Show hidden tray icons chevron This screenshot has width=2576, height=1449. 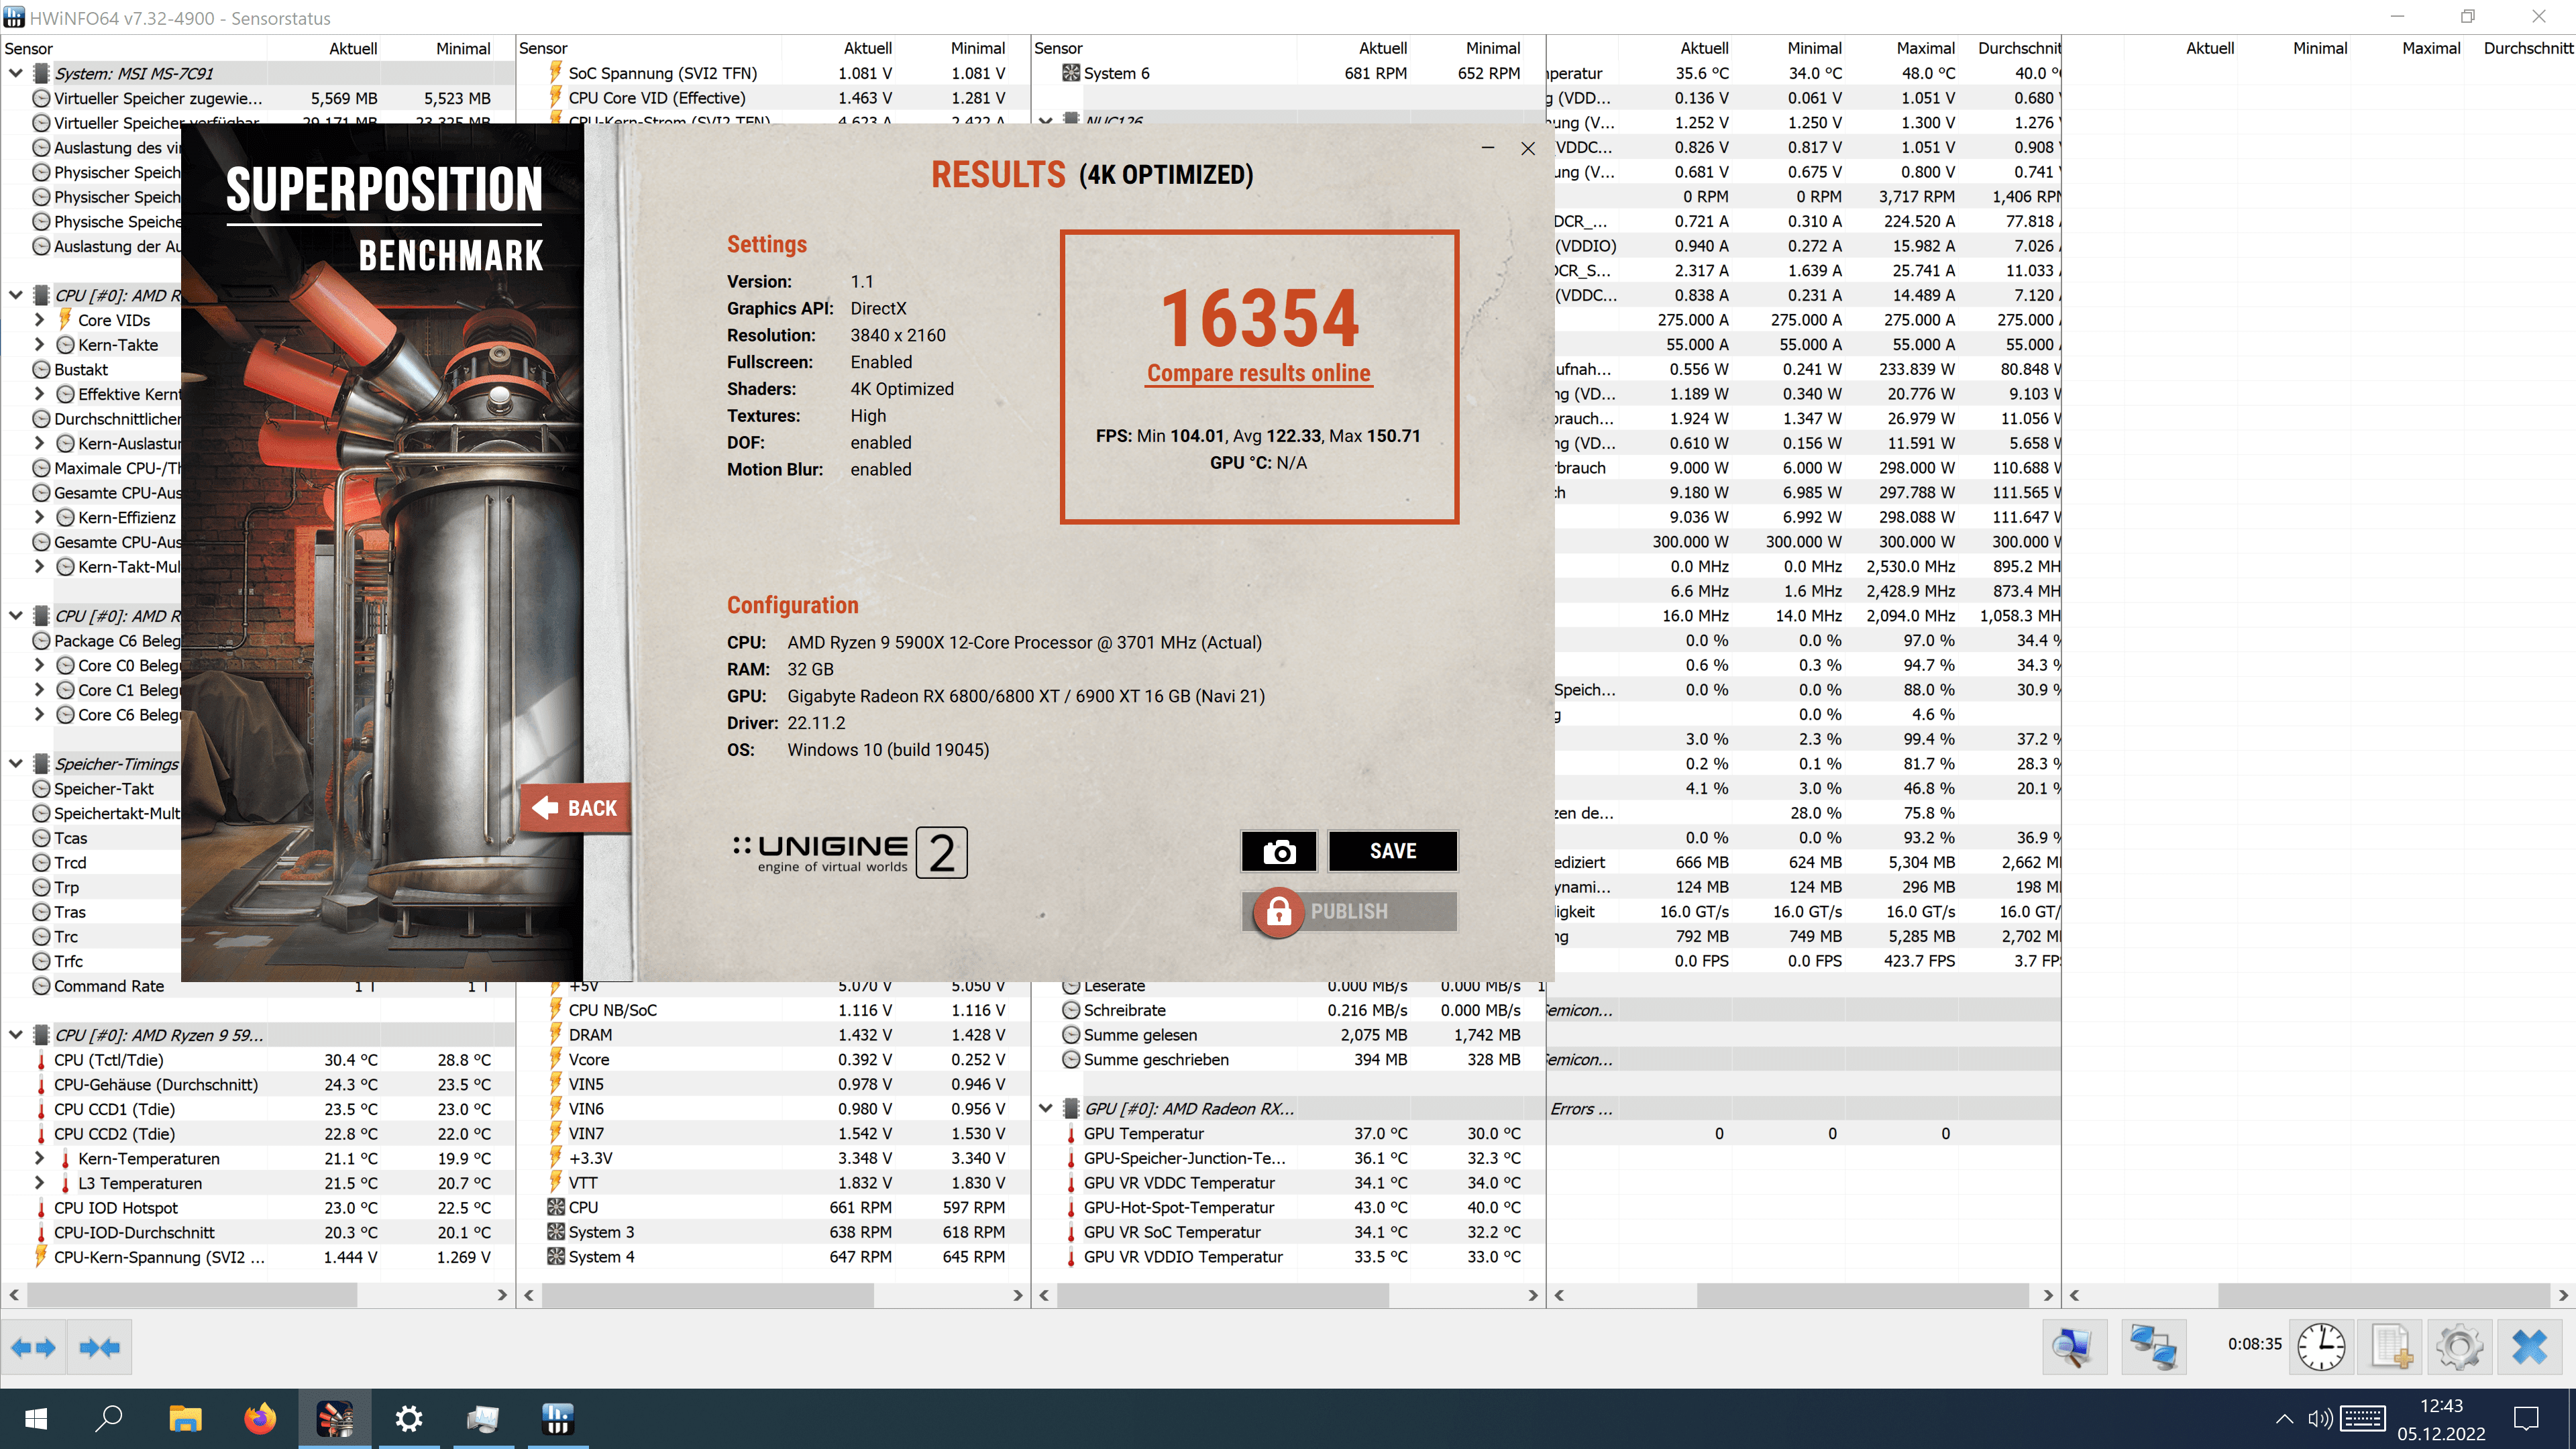(2285, 1418)
